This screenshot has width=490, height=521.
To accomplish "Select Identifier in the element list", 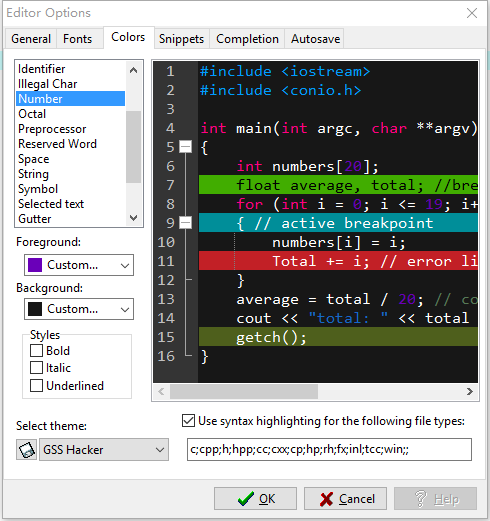I will [71, 69].
